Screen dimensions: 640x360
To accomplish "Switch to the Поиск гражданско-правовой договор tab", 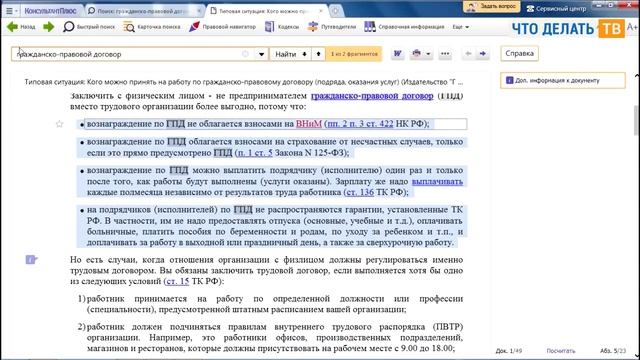I will click(141, 11).
